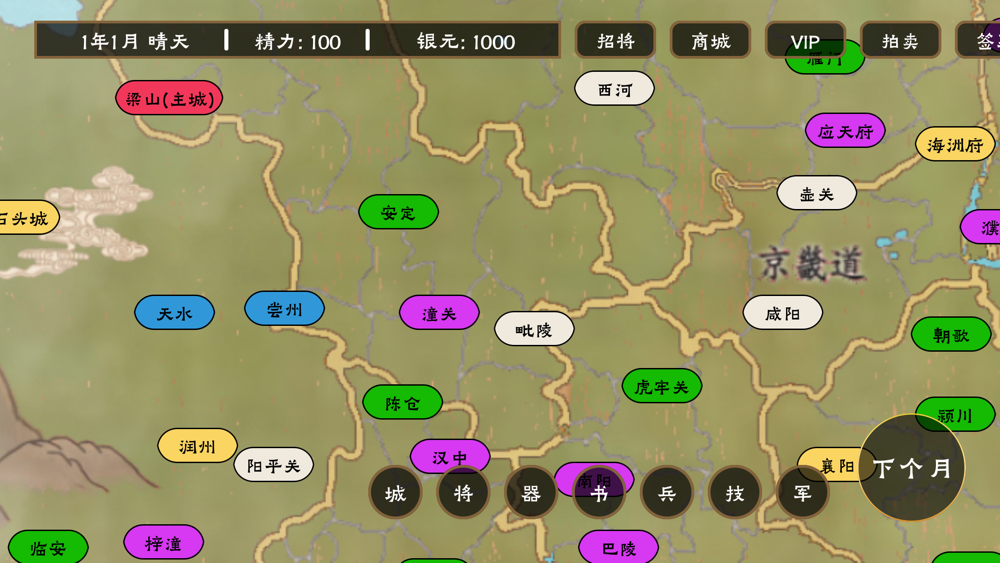This screenshot has width=1000, height=563.
Task: Select the 咸阳 city marker
Action: (x=783, y=312)
